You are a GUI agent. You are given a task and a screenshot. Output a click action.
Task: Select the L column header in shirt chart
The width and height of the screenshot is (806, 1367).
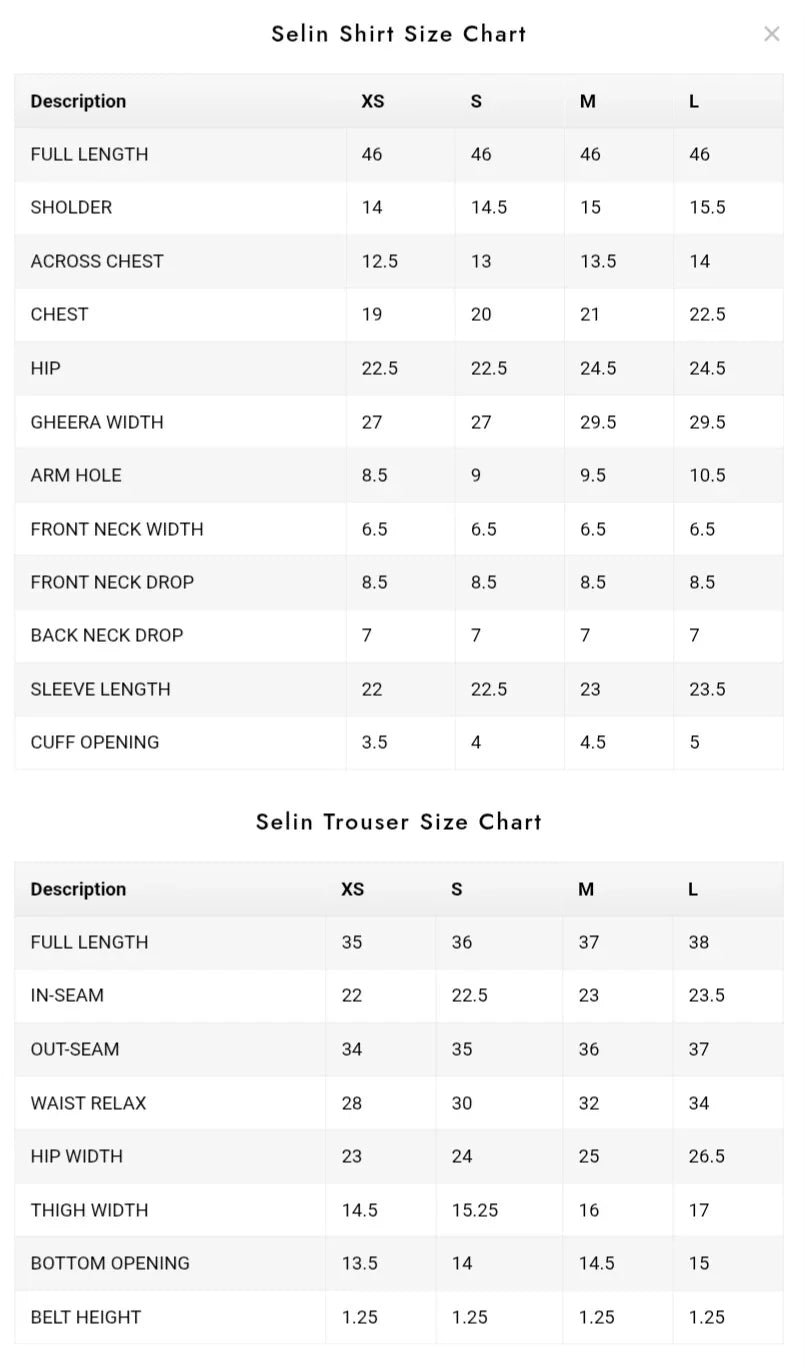pos(694,101)
